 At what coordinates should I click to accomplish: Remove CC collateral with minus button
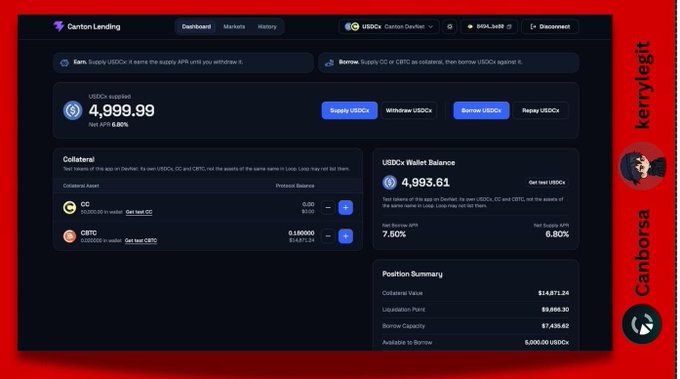coord(328,208)
